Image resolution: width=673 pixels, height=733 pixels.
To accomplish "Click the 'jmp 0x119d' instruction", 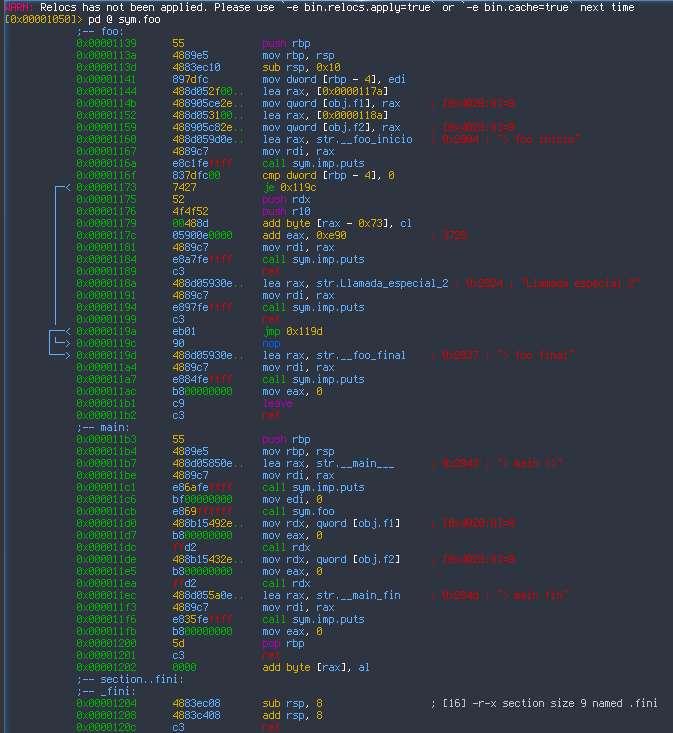I will coord(292,331).
